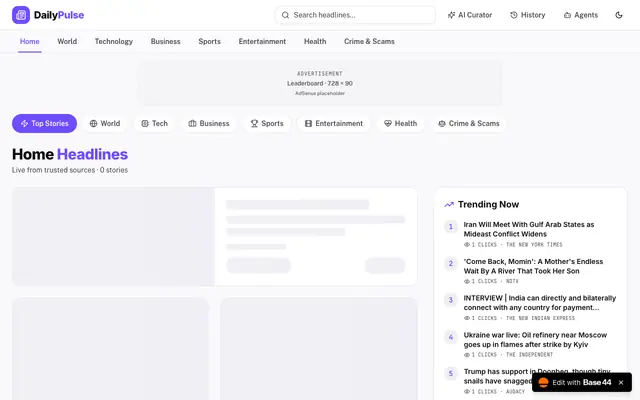Open the World navigation tab
Screen dimensions: 640x400
[x=67, y=42]
